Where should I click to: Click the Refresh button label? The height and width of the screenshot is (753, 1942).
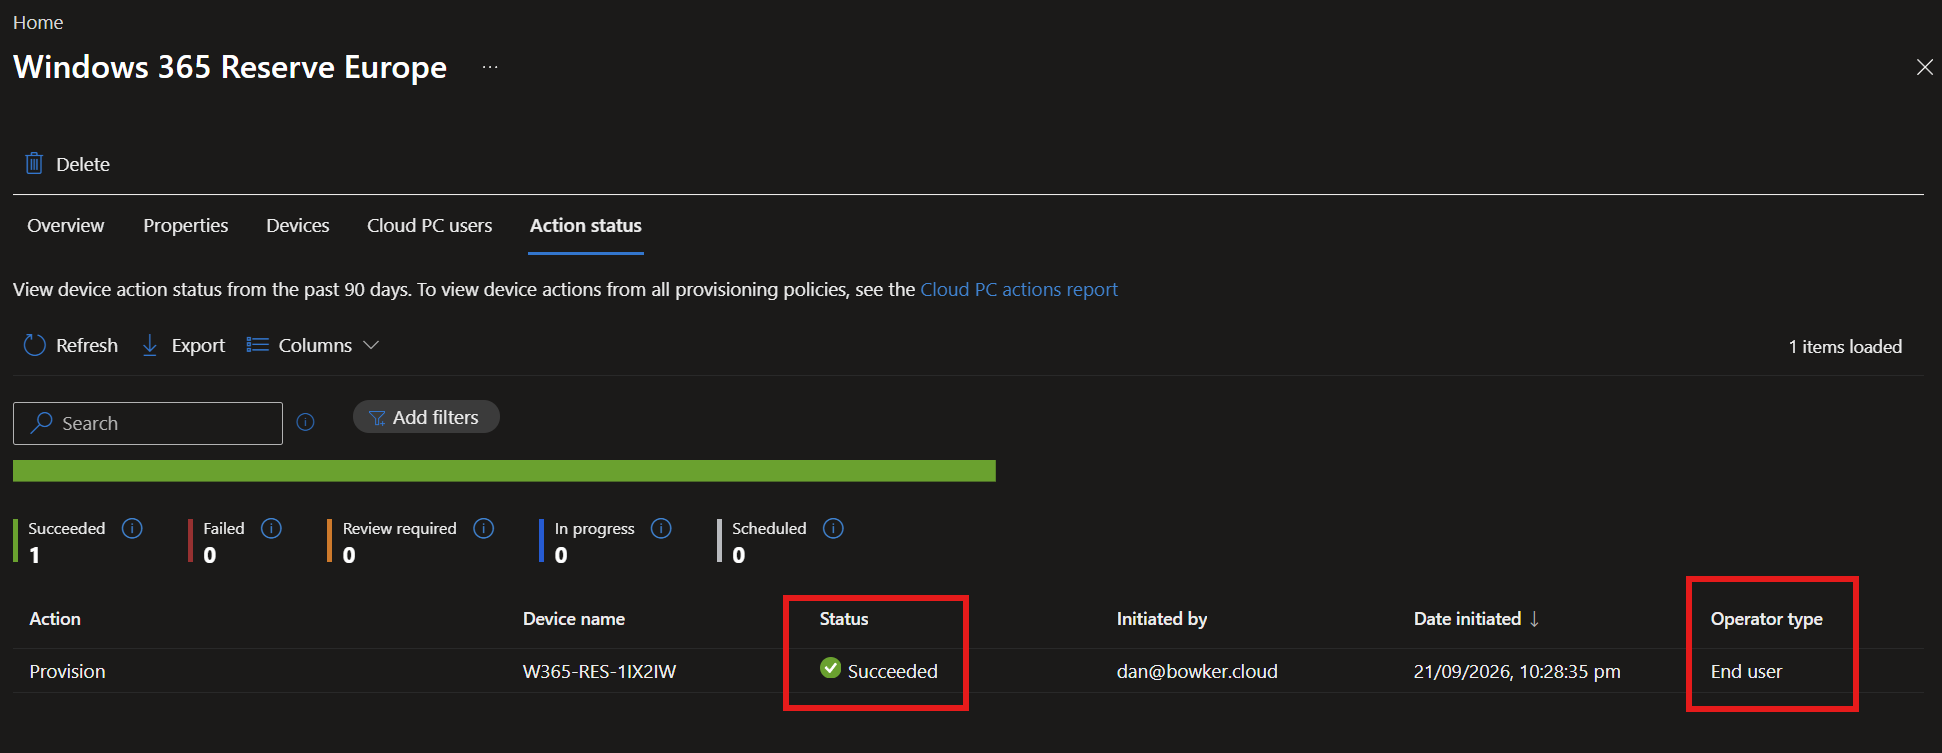87,345
